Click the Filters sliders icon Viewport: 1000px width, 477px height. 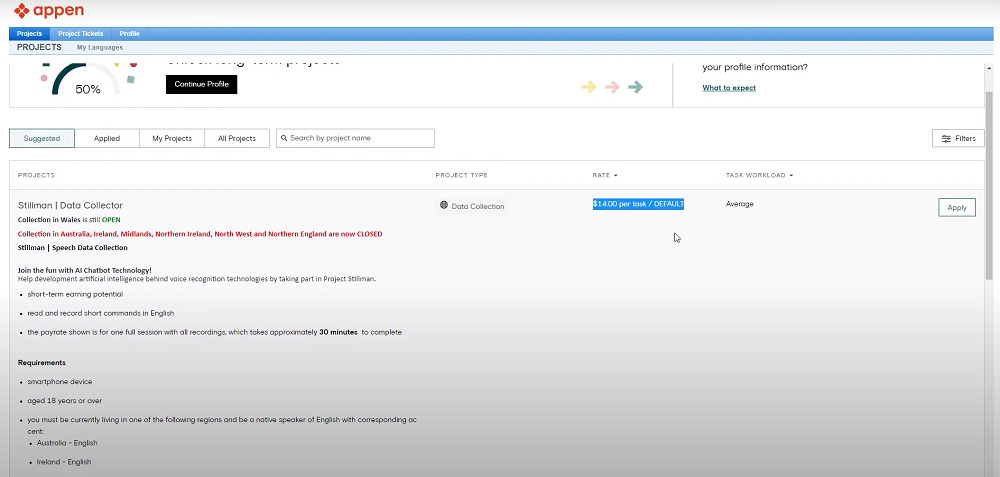click(945, 138)
